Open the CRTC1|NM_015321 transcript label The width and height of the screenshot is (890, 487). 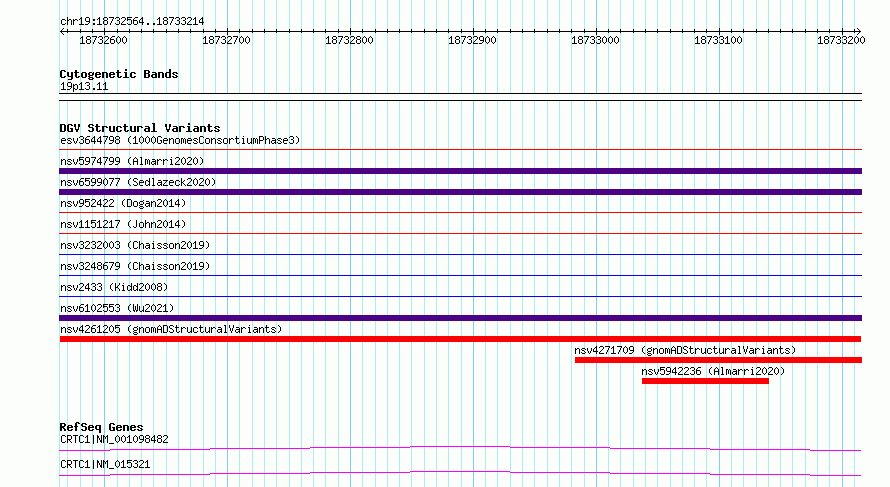(105, 464)
